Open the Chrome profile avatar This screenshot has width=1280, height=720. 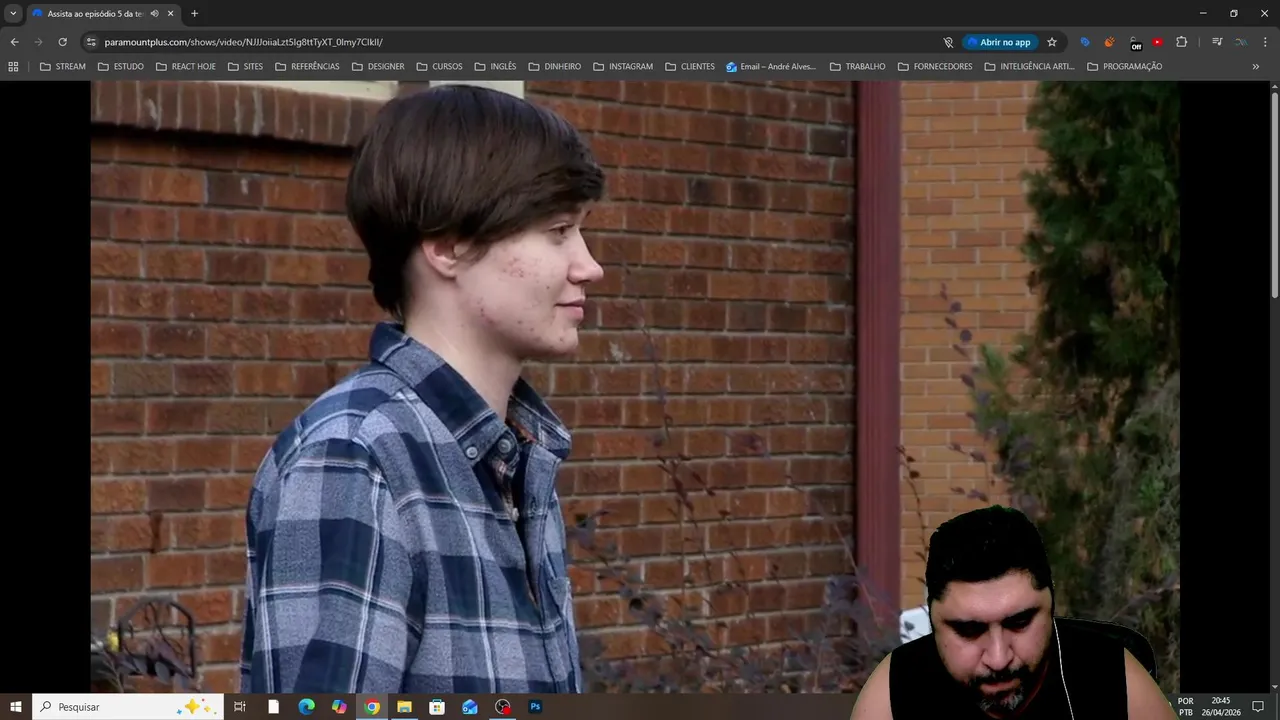point(1241,42)
